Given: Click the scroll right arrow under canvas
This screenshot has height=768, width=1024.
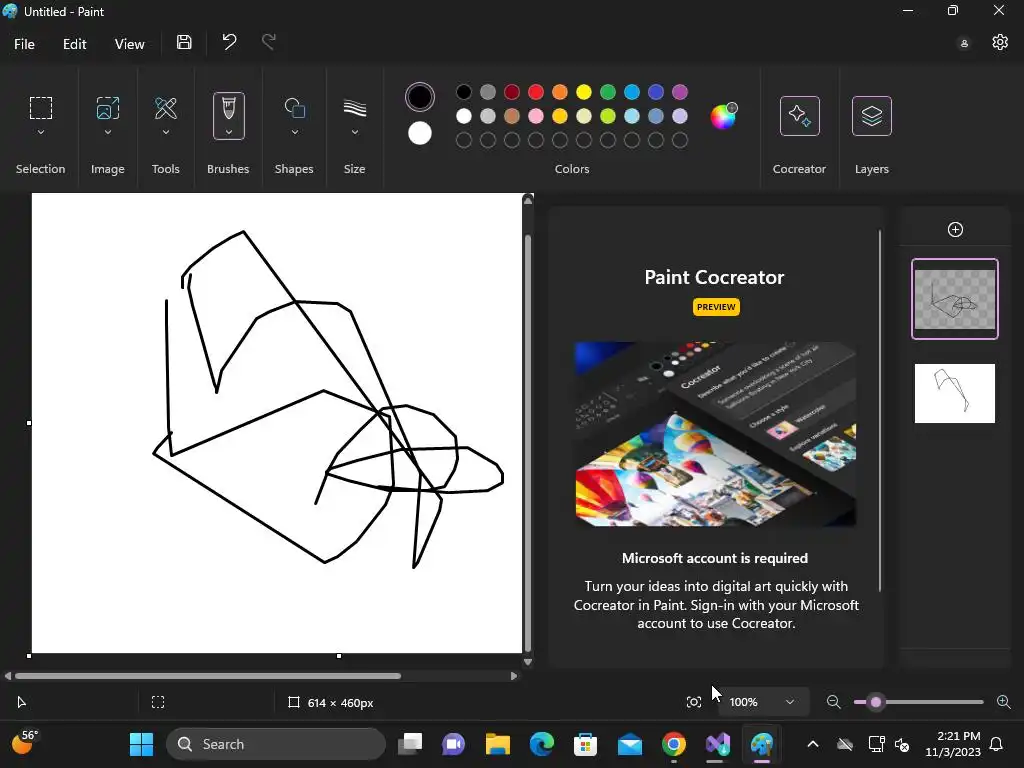Looking at the screenshot, I should tap(513, 676).
